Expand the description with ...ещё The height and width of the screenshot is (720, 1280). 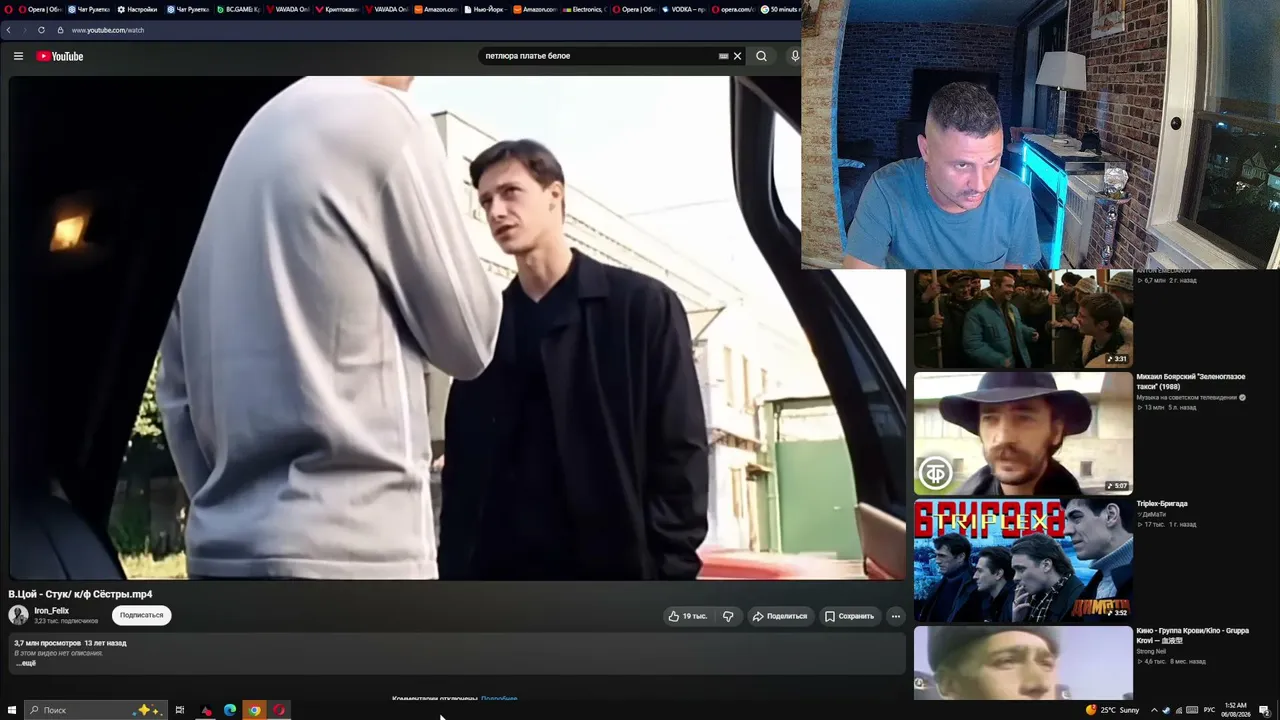pyautogui.click(x=26, y=663)
